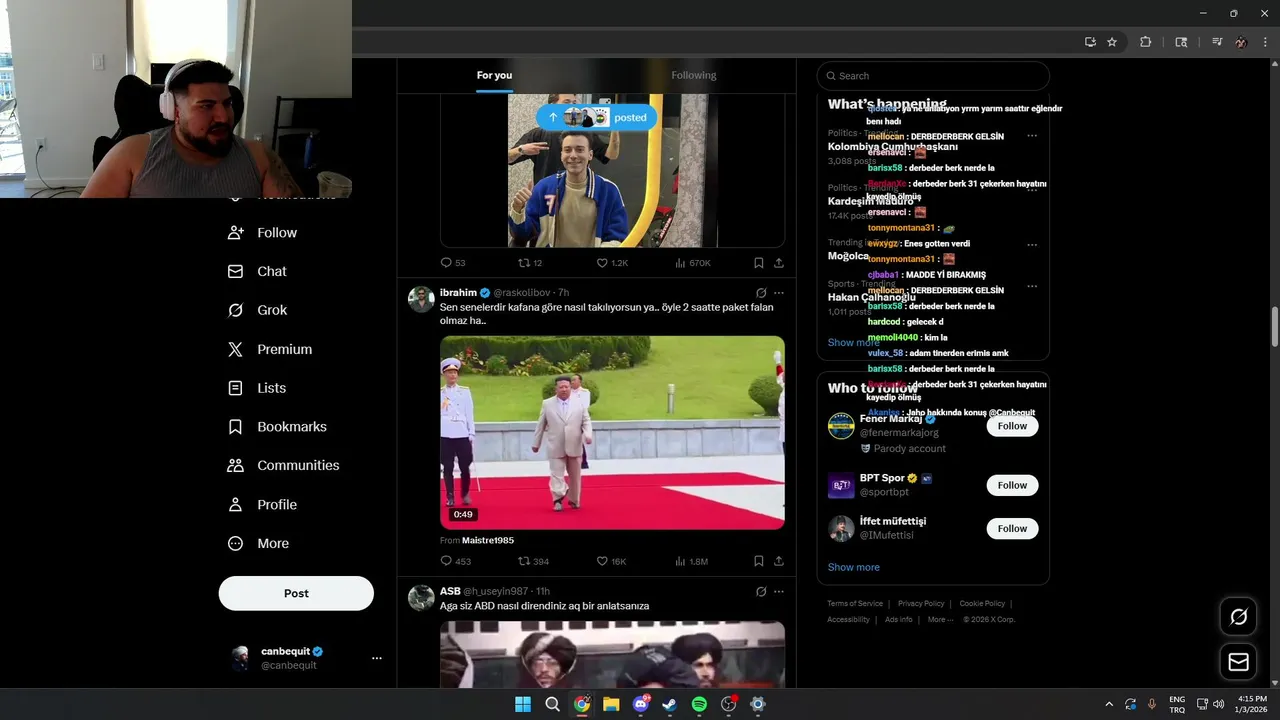Open the Chrome three-dot menu
The width and height of the screenshot is (1280, 720).
point(1266,42)
